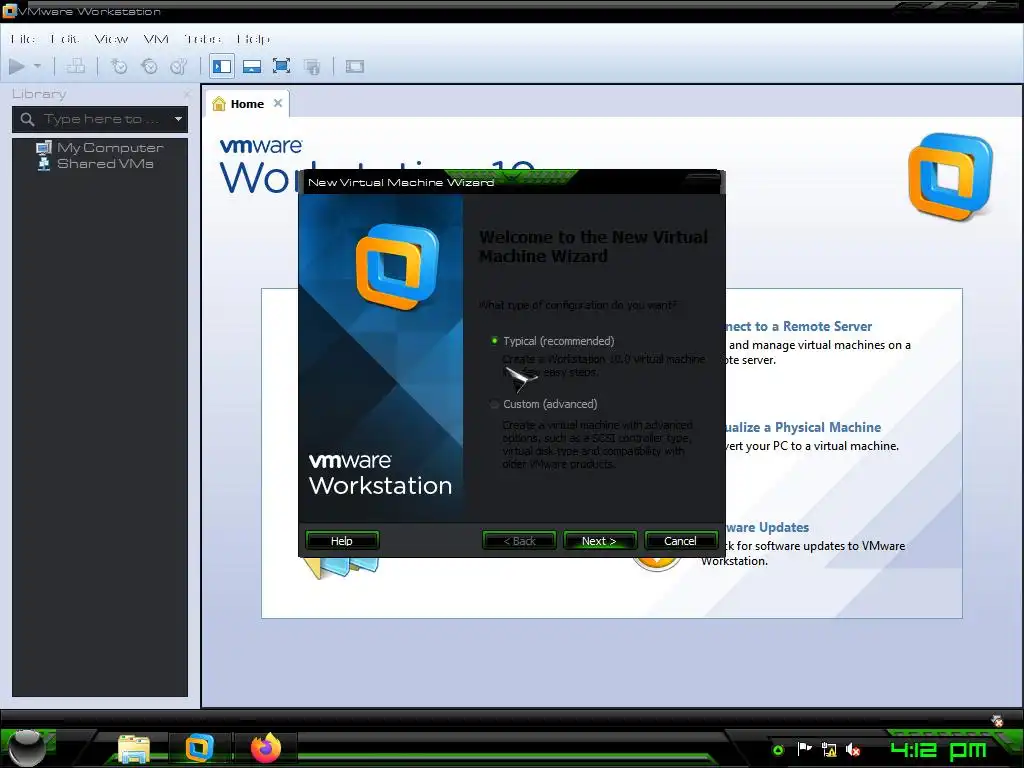This screenshot has height=768, width=1024.
Task: Toggle the Show Library sidebar toolbar icon
Action: click(x=222, y=66)
